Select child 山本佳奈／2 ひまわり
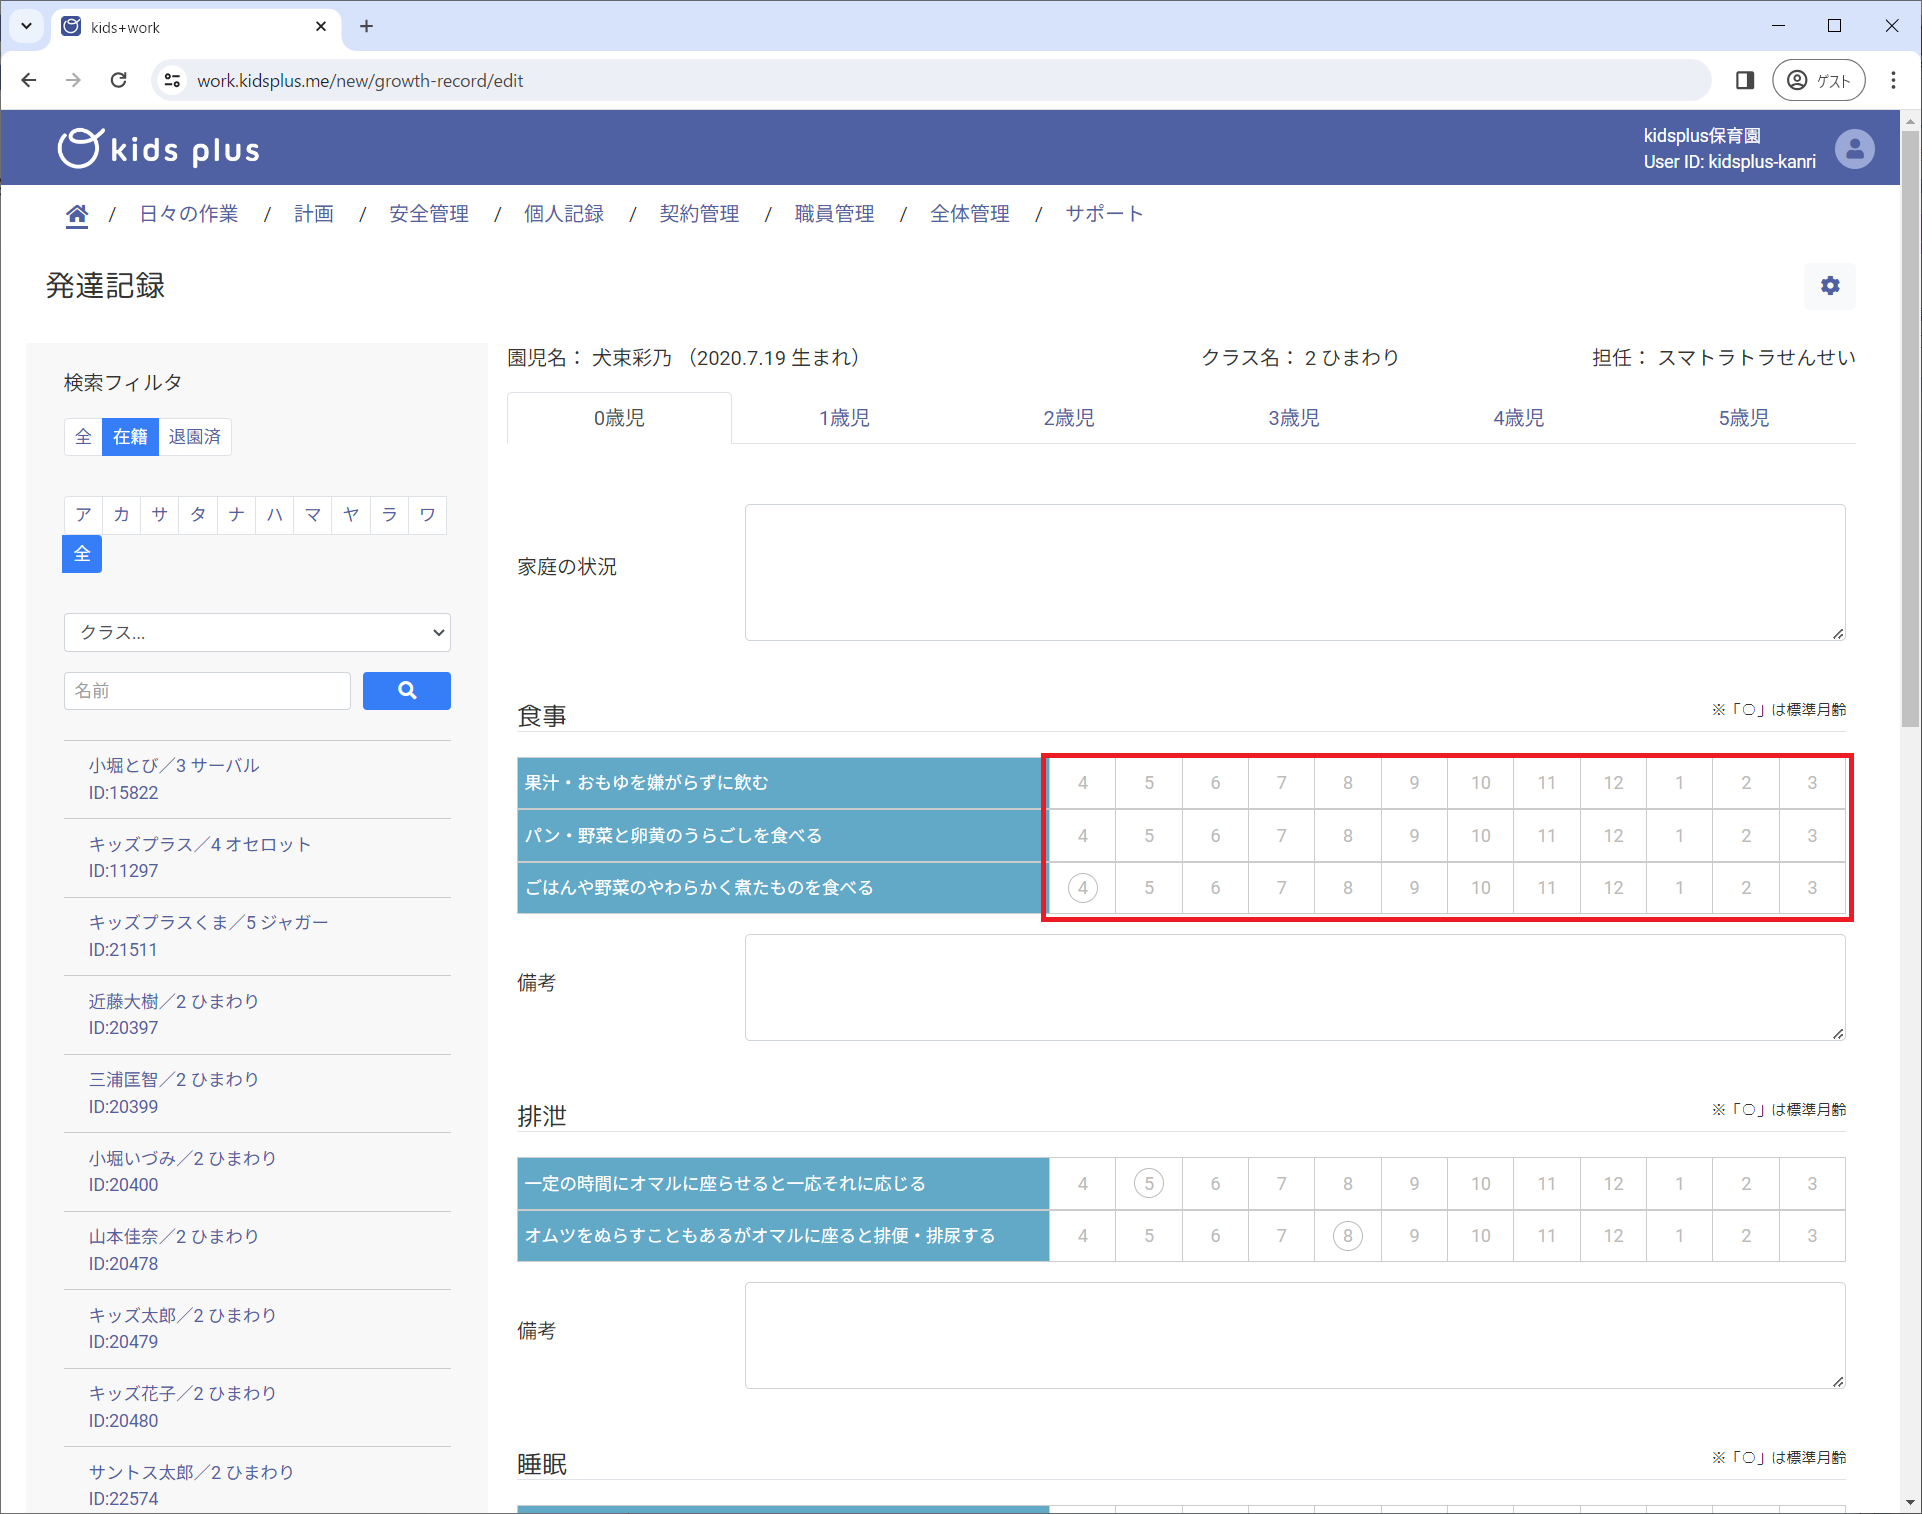 click(x=257, y=1250)
